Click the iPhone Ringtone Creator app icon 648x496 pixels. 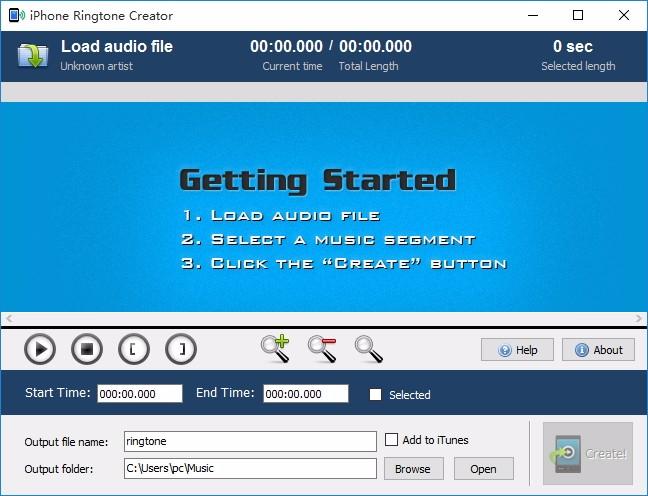17,16
